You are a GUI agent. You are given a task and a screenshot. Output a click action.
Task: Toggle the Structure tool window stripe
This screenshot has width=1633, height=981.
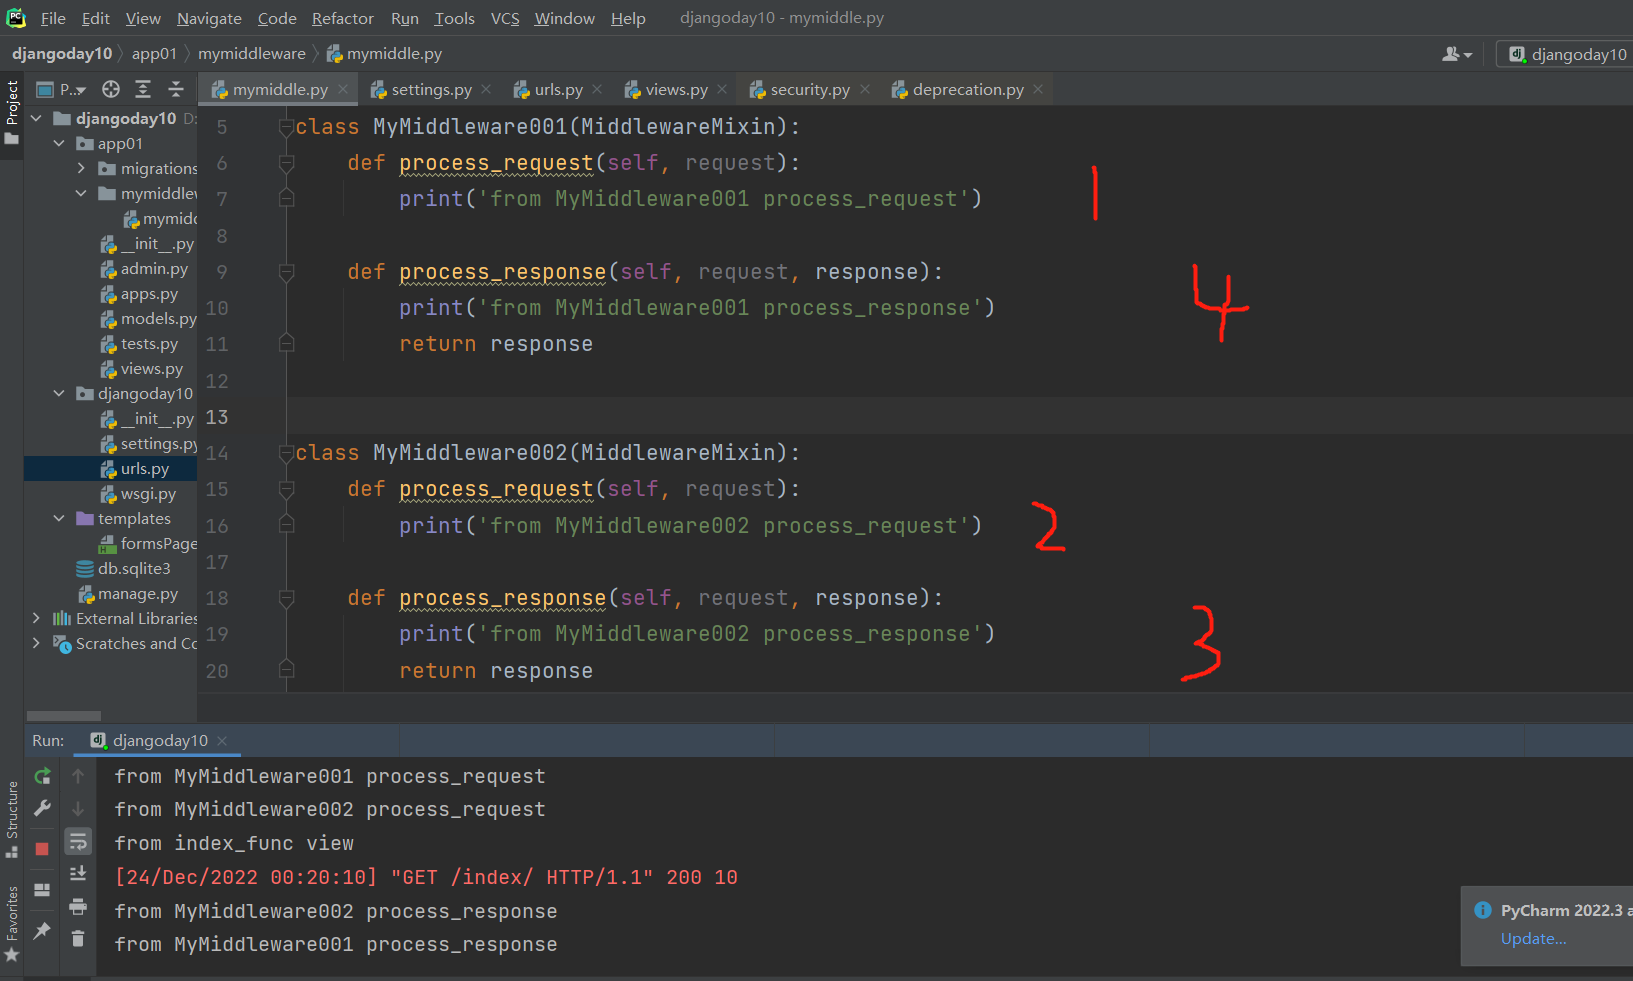click(12, 819)
